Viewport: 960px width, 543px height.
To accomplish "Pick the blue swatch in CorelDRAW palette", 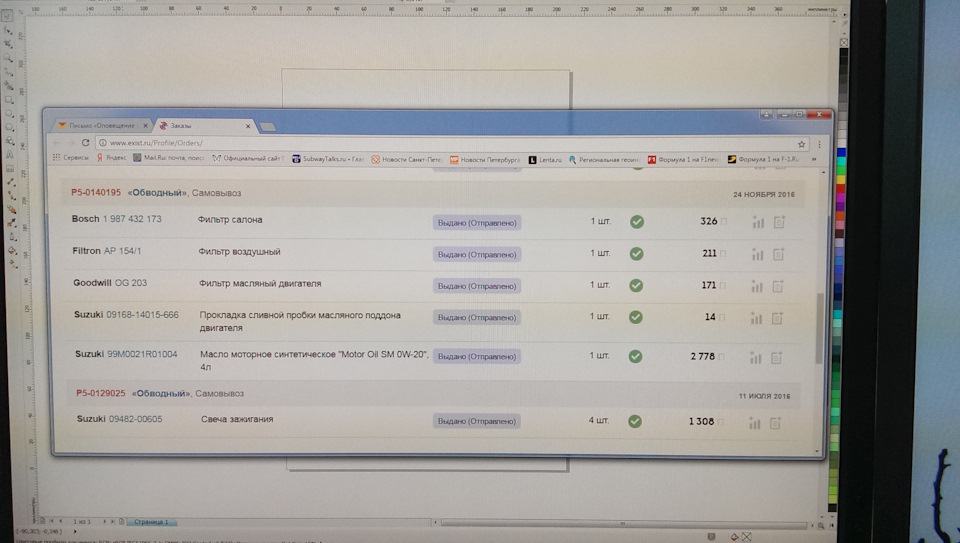I will point(841,152).
